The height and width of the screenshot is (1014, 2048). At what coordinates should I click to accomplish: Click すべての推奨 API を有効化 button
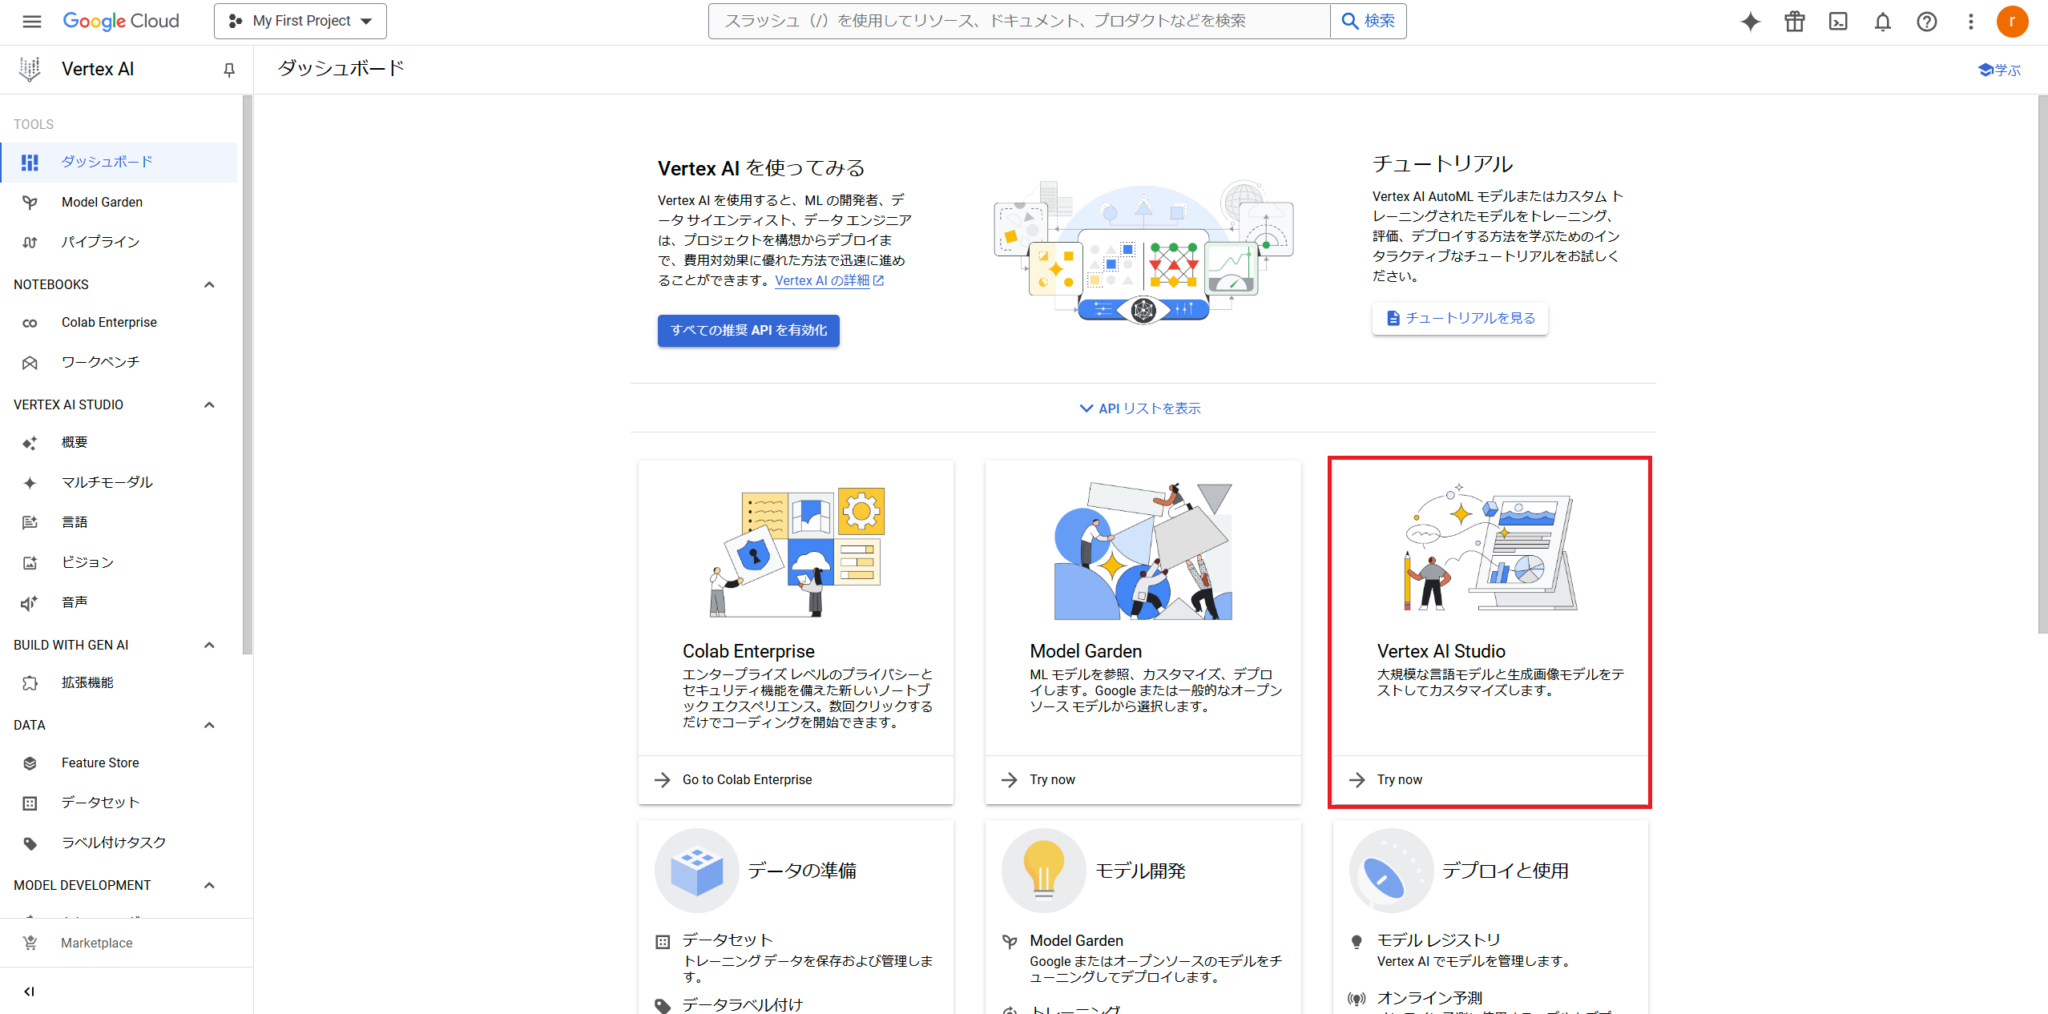pyautogui.click(x=748, y=330)
